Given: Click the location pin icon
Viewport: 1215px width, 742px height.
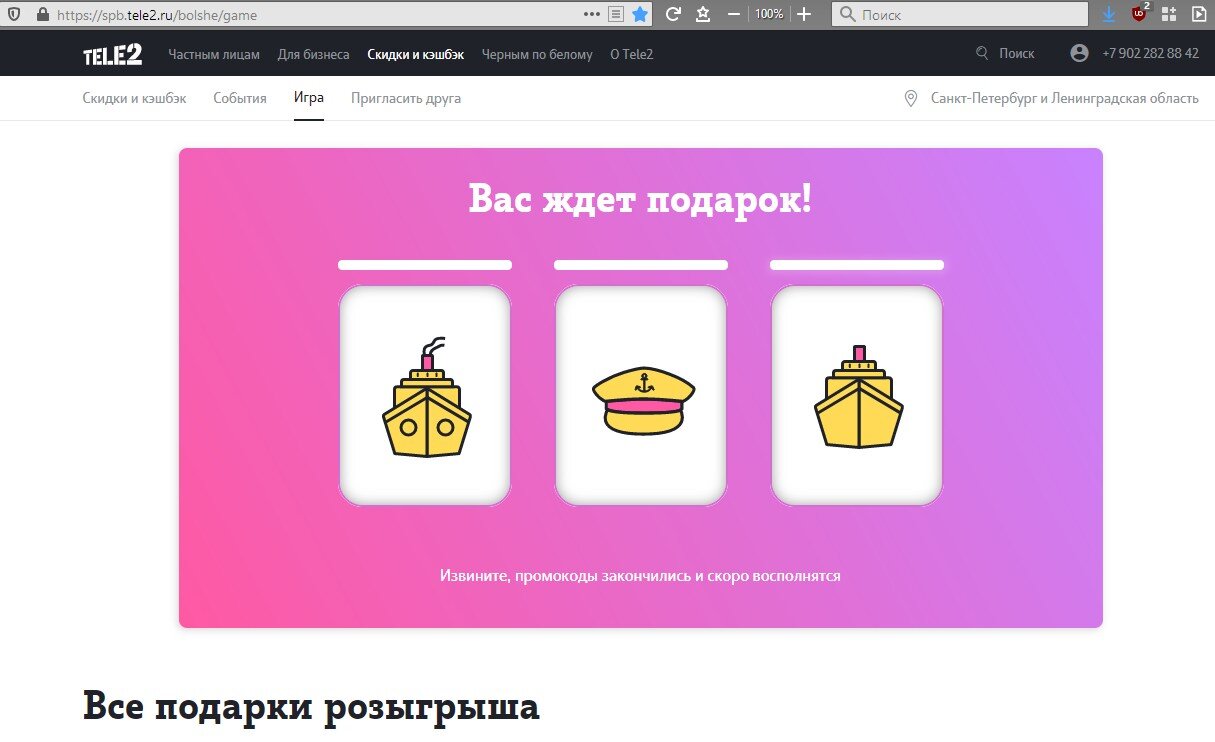Looking at the screenshot, I should pyautogui.click(x=910, y=98).
